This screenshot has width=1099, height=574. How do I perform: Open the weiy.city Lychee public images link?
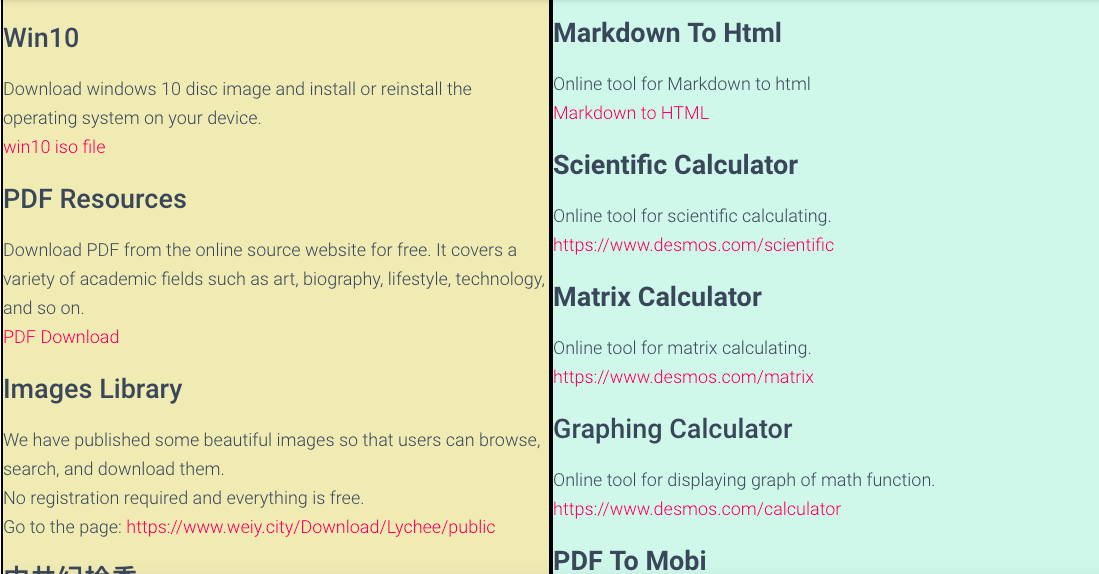(x=310, y=527)
